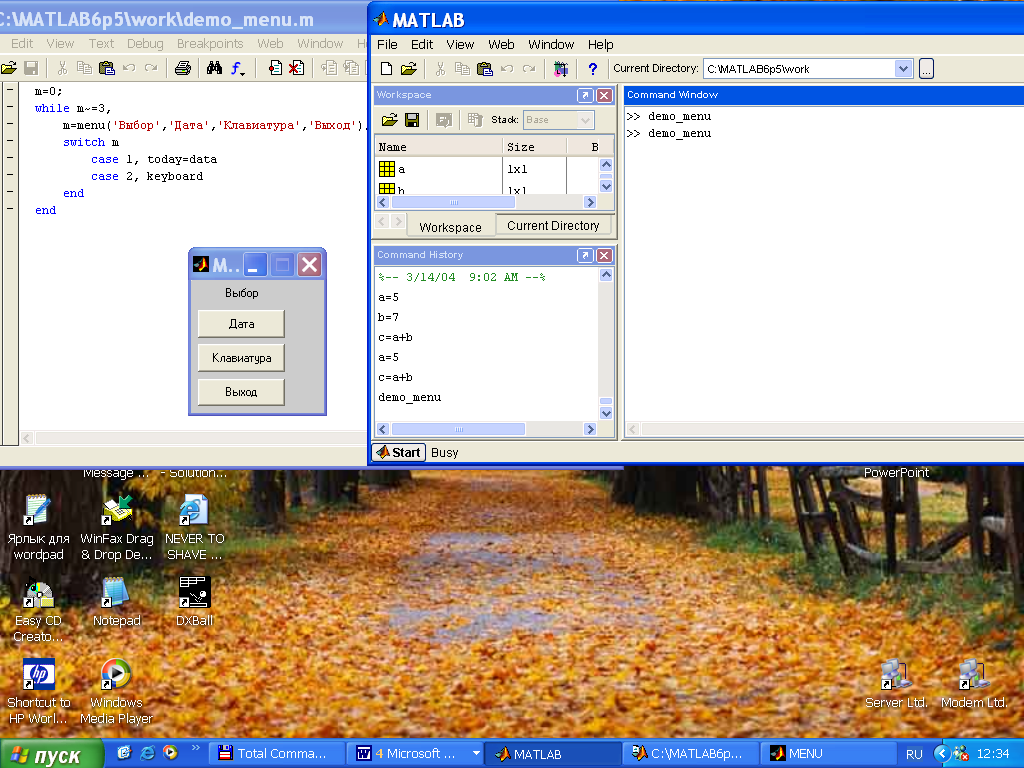
Task: Click Cut scissors icon in the editor toolbar
Action: [x=62, y=68]
